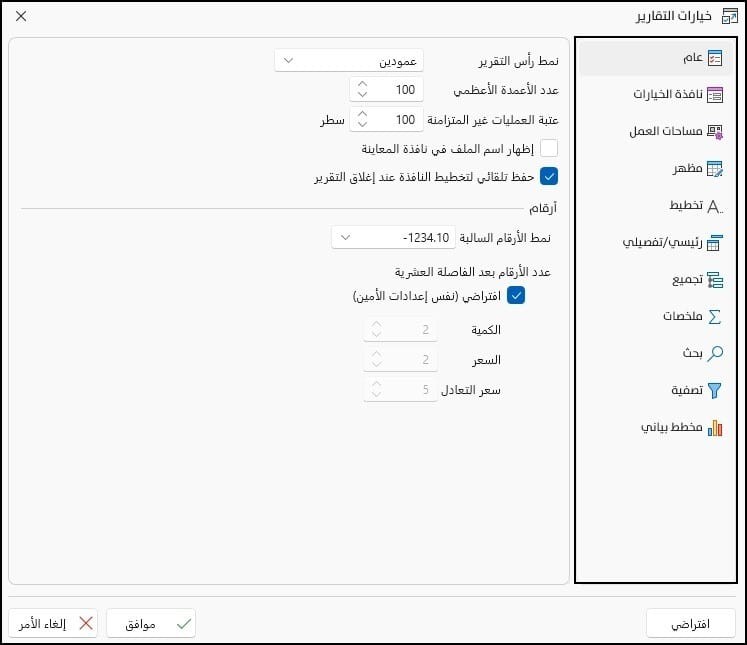Click the إلغاء الأمر cancel button
This screenshot has height=645, width=747.
pos(53,623)
